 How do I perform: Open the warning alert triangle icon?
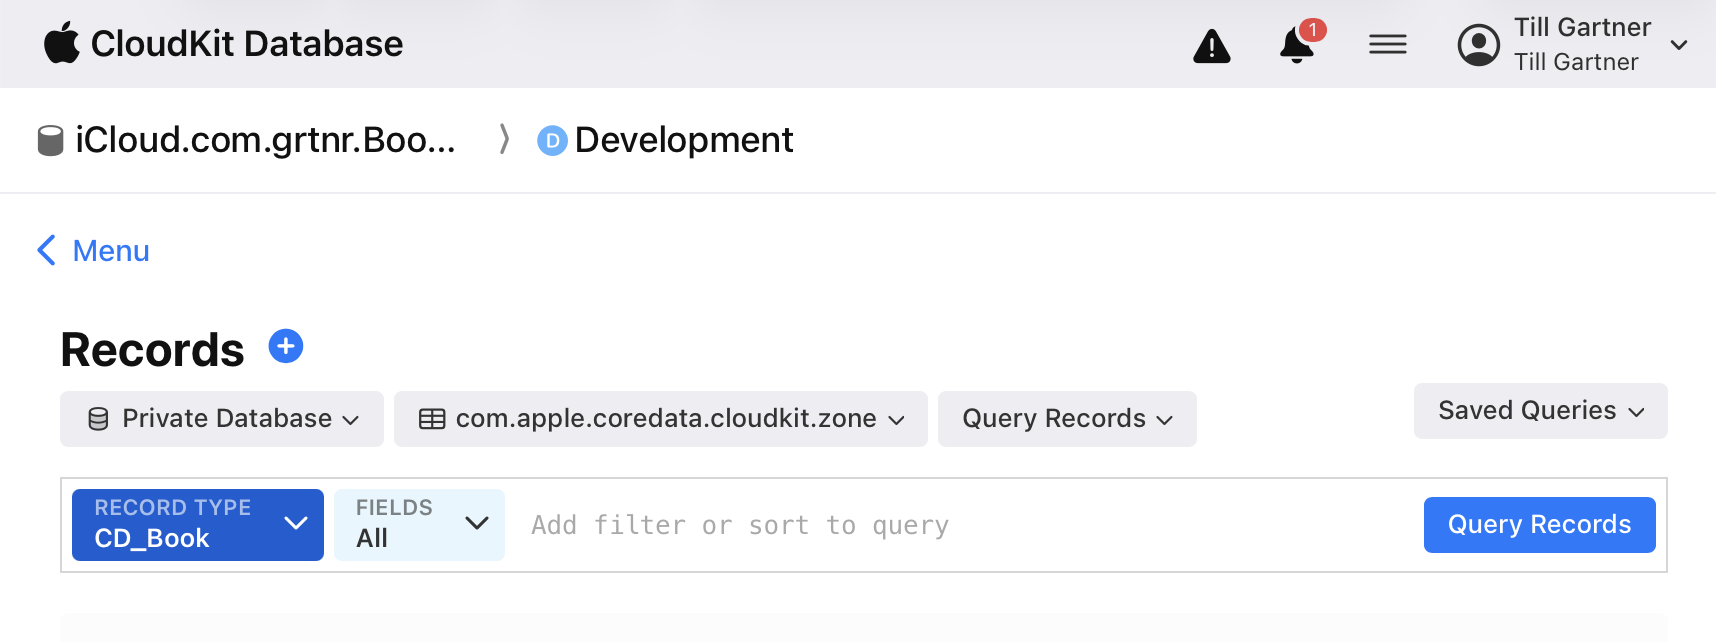[1212, 46]
